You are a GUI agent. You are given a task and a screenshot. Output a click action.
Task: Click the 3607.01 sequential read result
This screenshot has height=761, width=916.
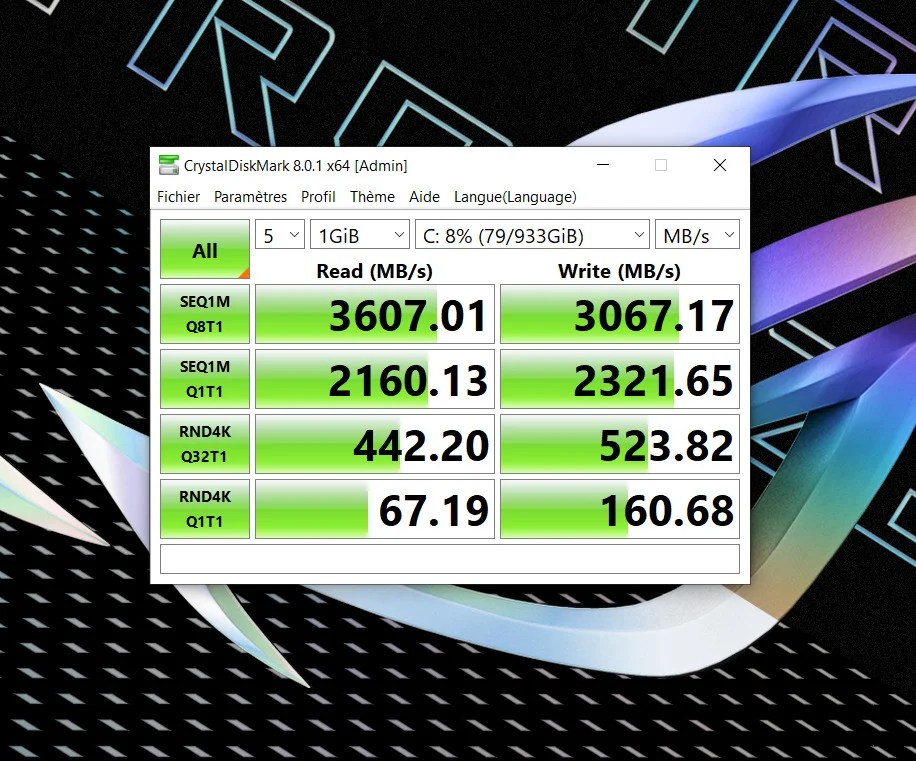pos(375,314)
